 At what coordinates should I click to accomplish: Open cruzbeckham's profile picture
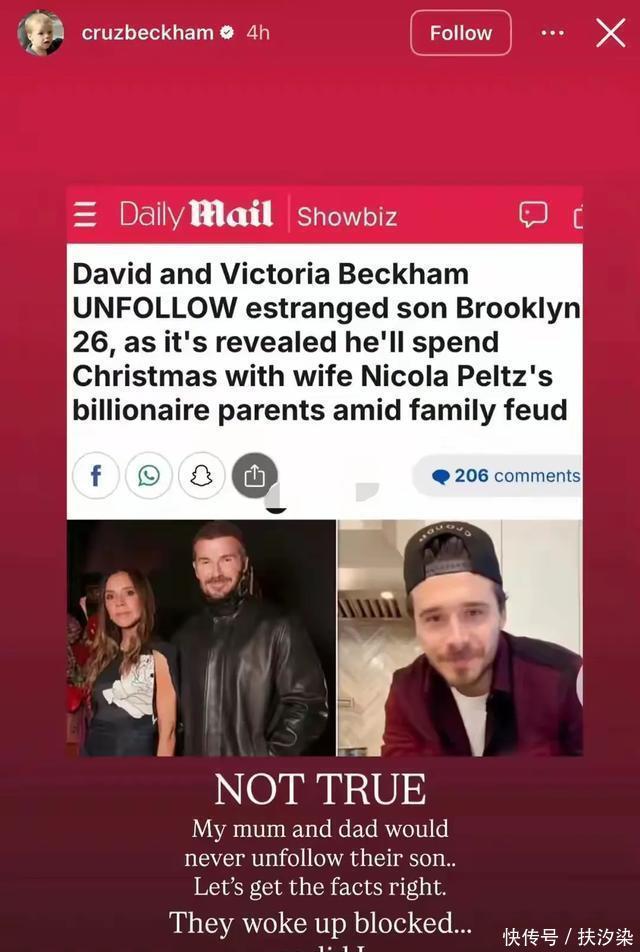tap(40, 33)
